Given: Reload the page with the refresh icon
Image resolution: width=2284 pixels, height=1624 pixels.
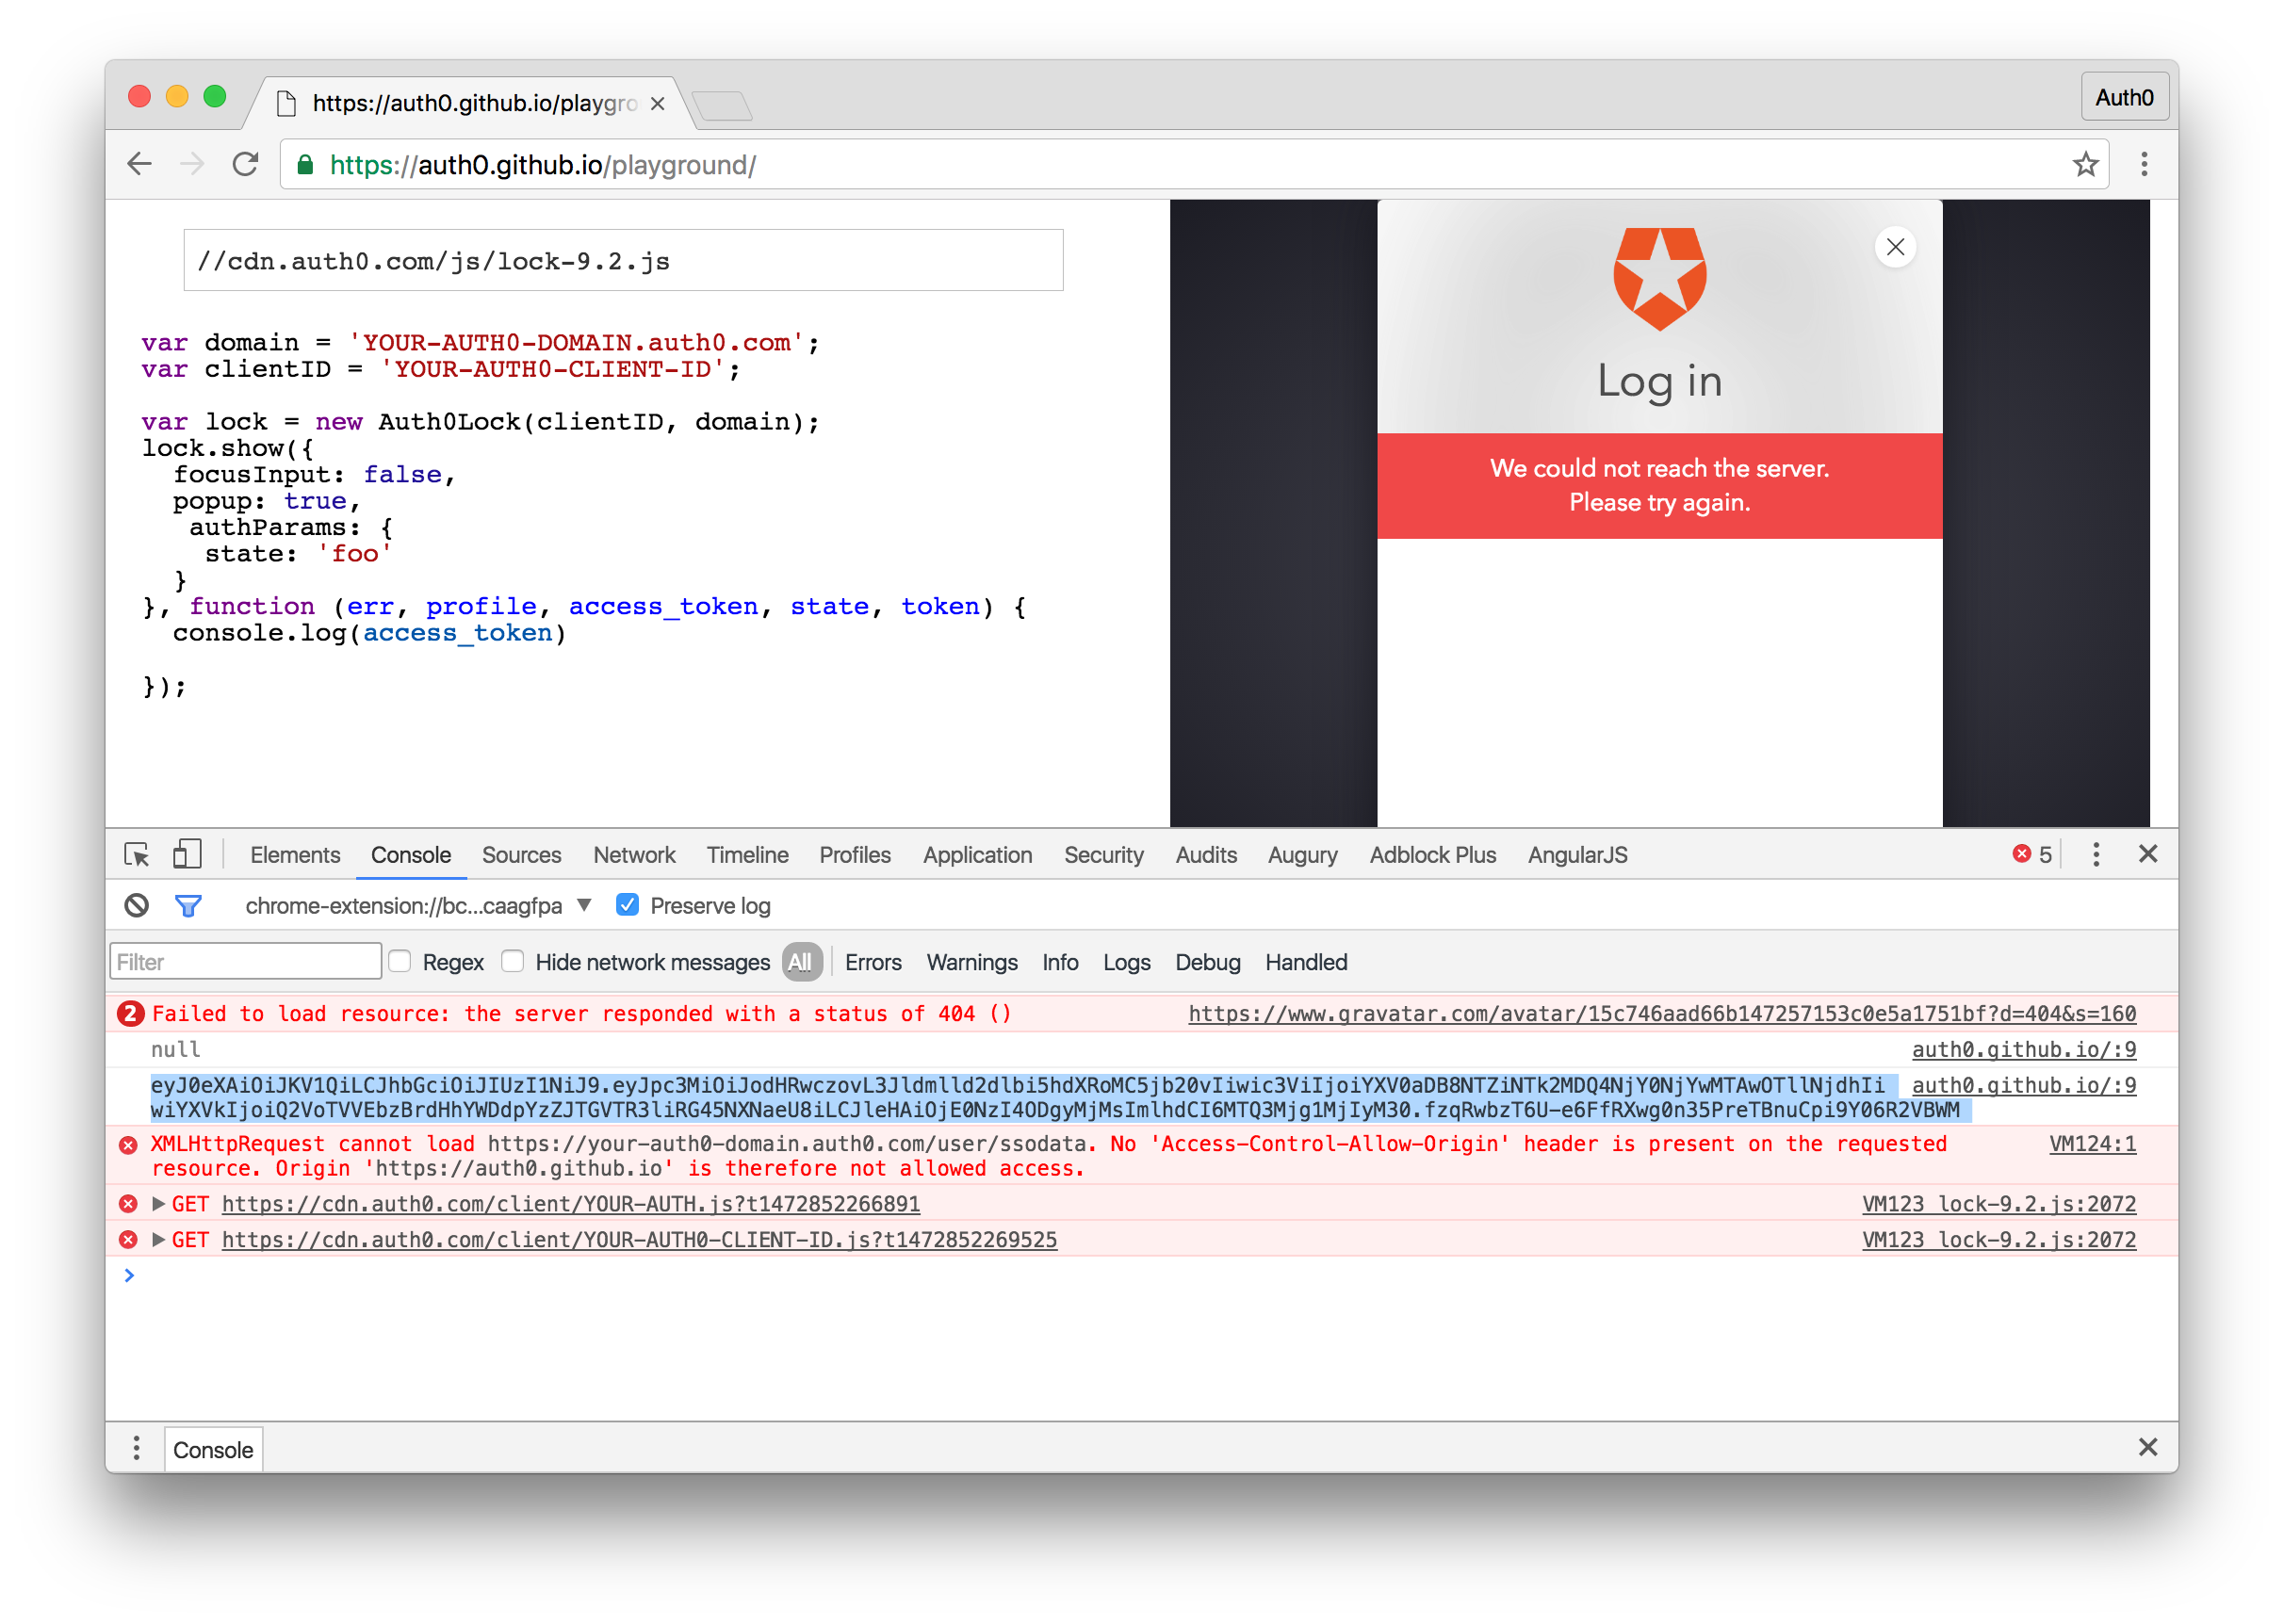Looking at the screenshot, I should (245, 165).
